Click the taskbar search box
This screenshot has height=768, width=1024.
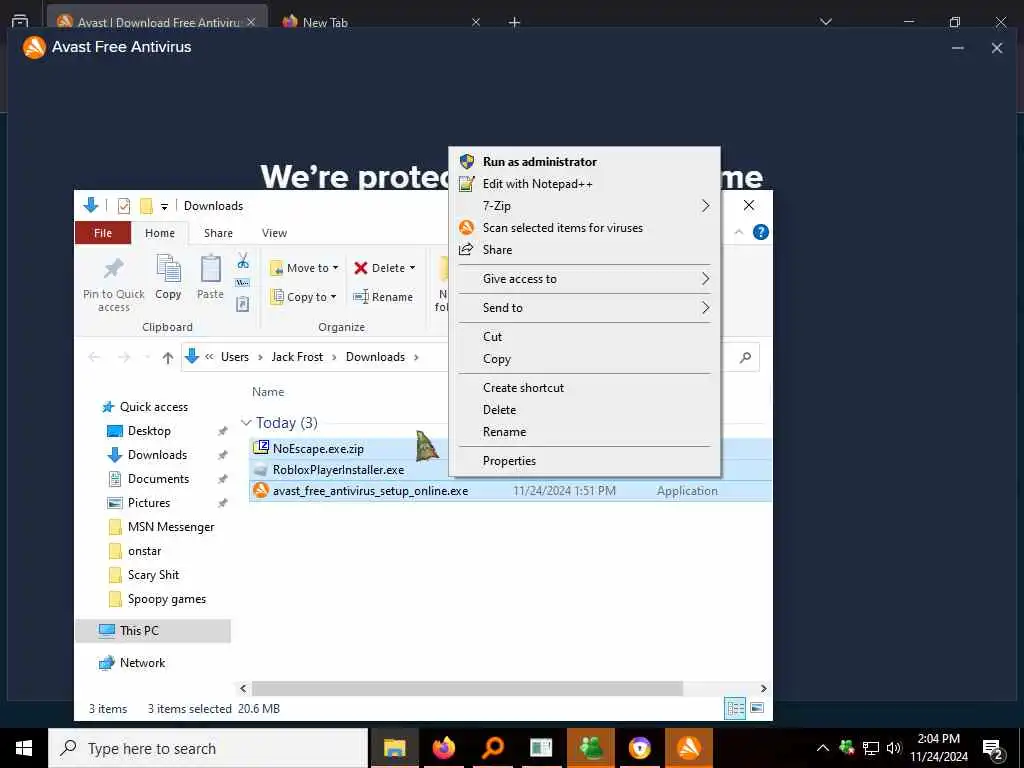208,748
